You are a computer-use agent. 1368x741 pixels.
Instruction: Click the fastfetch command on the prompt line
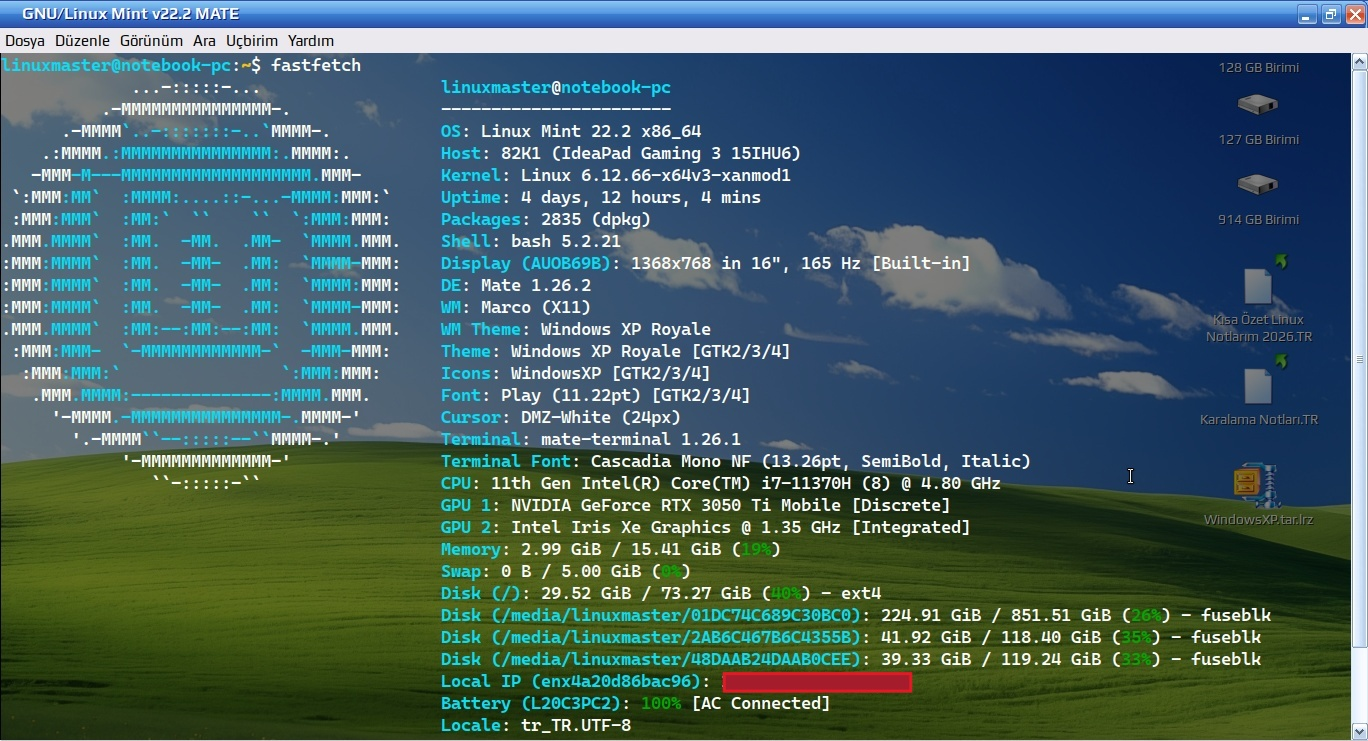(316, 65)
